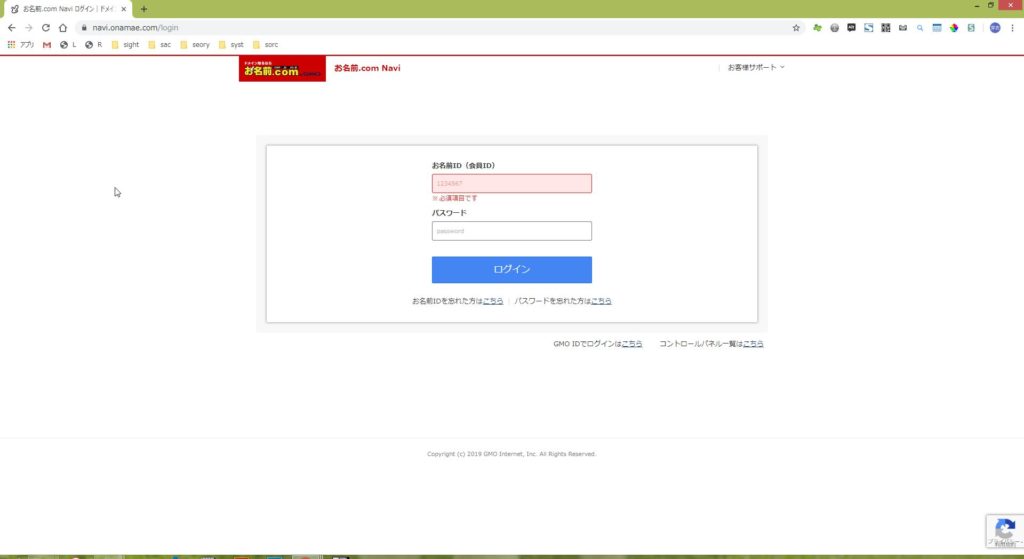
Task: Click こちら link for forgotten password
Action: [x=601, y=301]
